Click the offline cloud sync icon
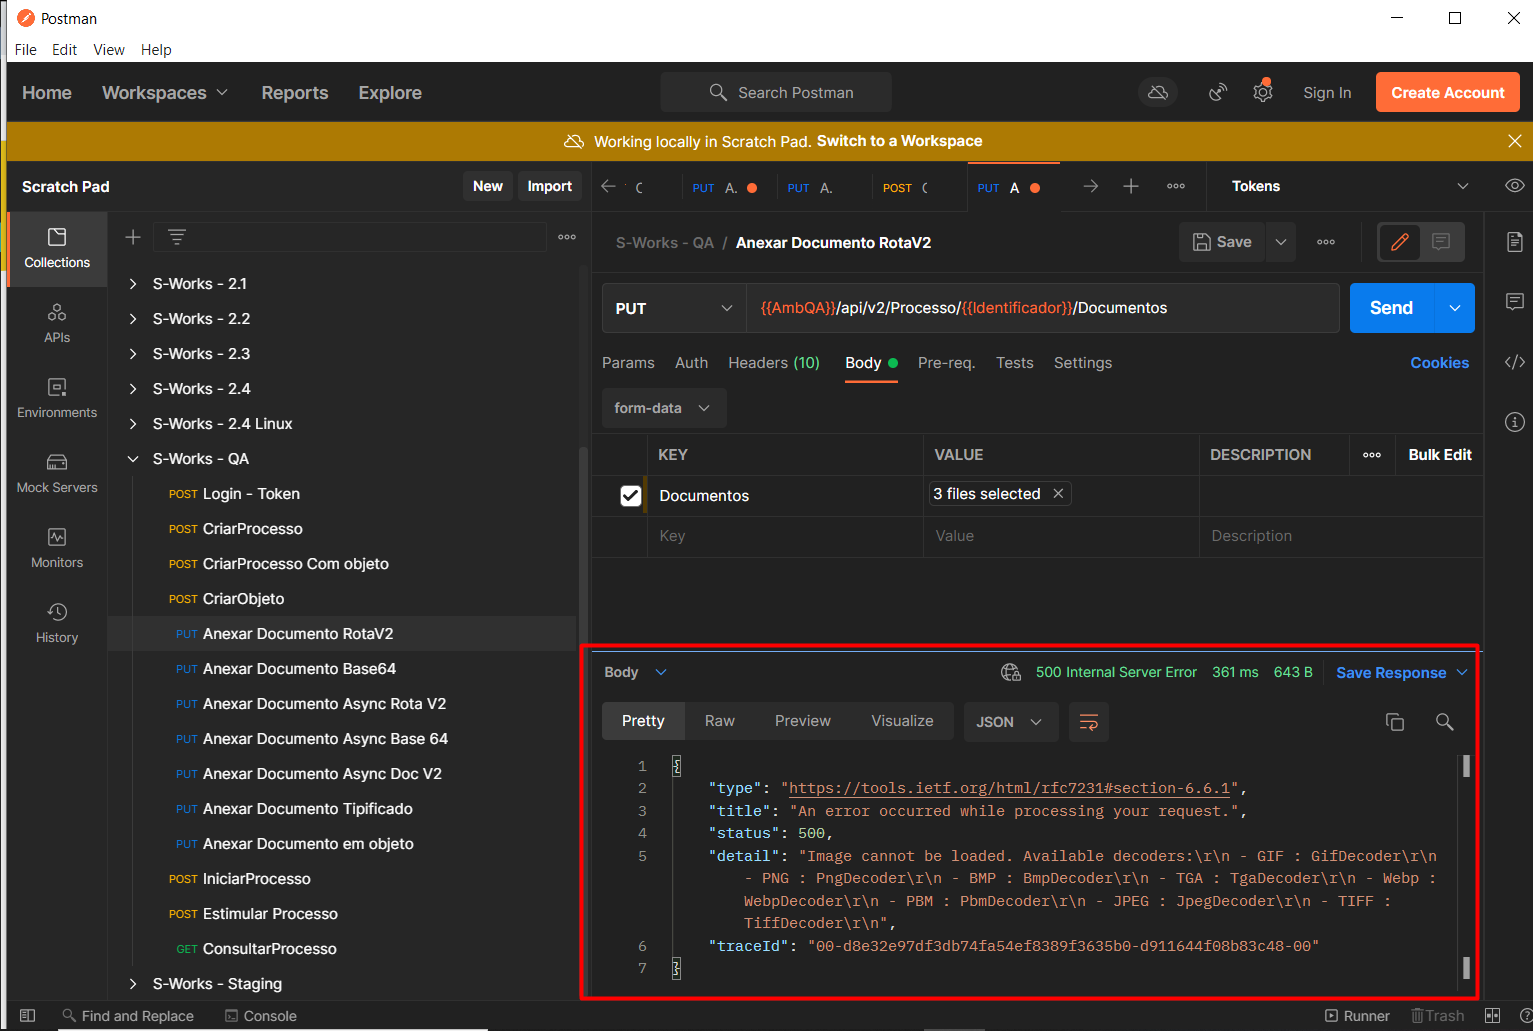This screenshot has height=1031, width=1533. point(1158,92)
